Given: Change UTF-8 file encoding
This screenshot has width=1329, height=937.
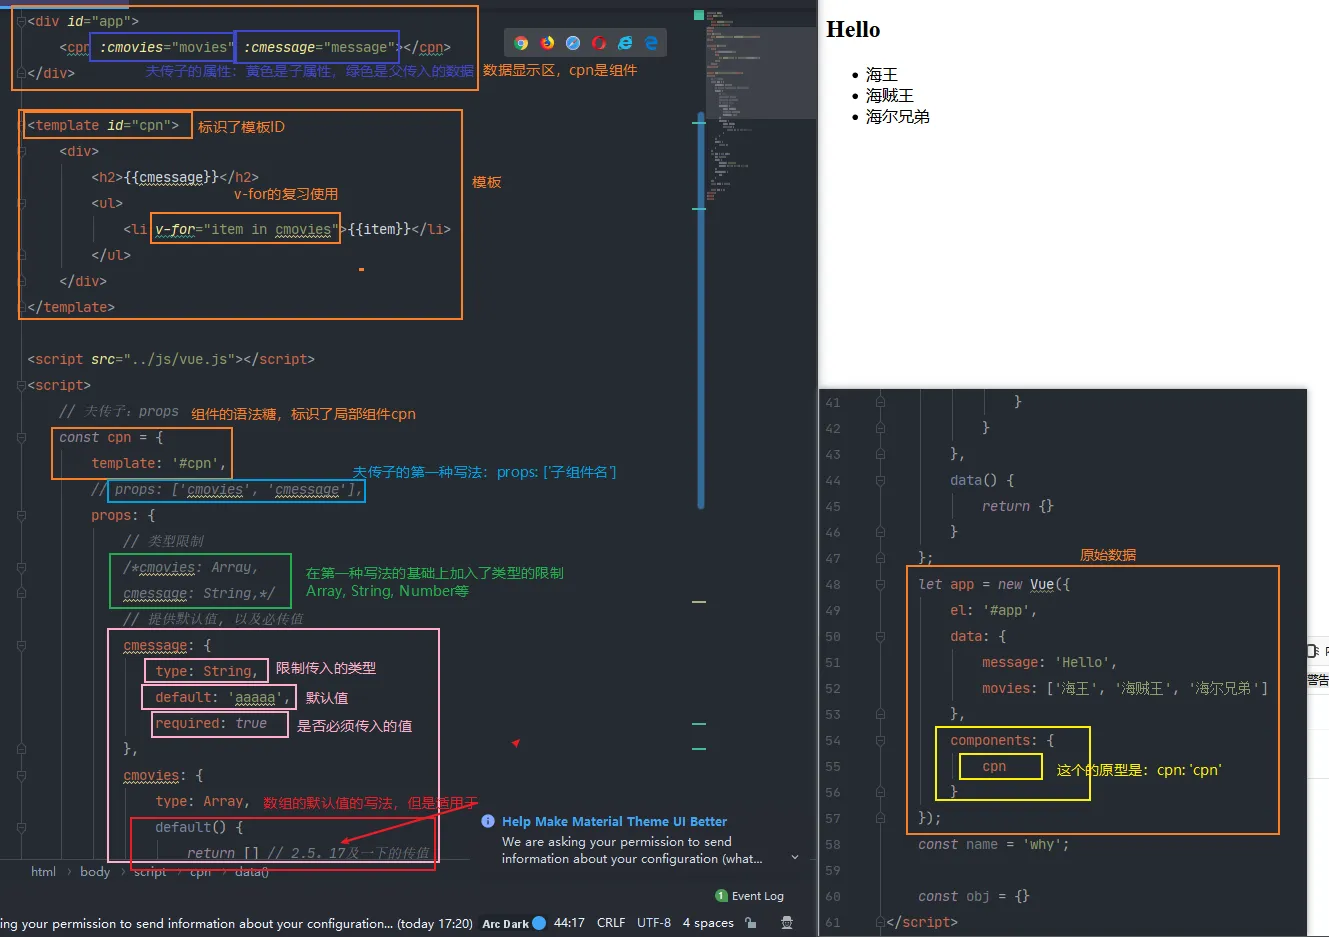Looking at the screenshot, I should (654, 923).
